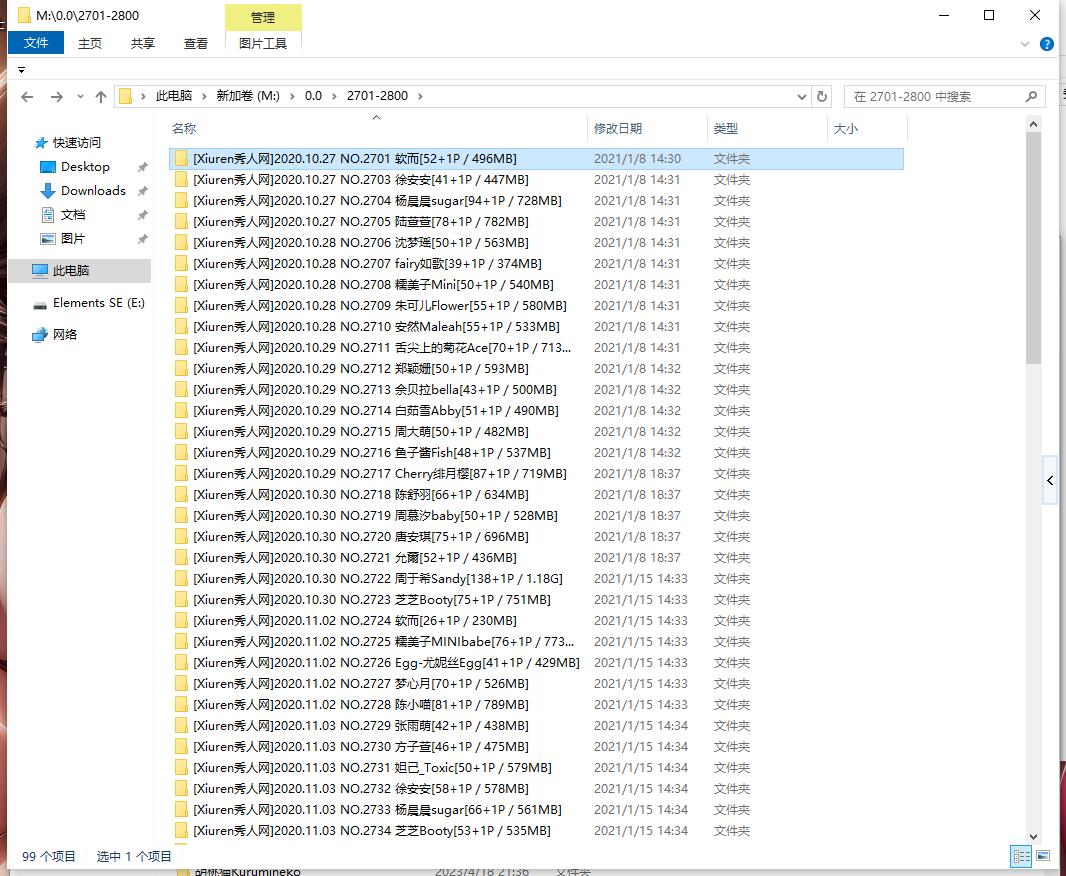This screenshot has width=1066, height=876.
Task: Select folder icon of NO.2717 Cherry绯月樱
Action: click(x=181, y=474)
